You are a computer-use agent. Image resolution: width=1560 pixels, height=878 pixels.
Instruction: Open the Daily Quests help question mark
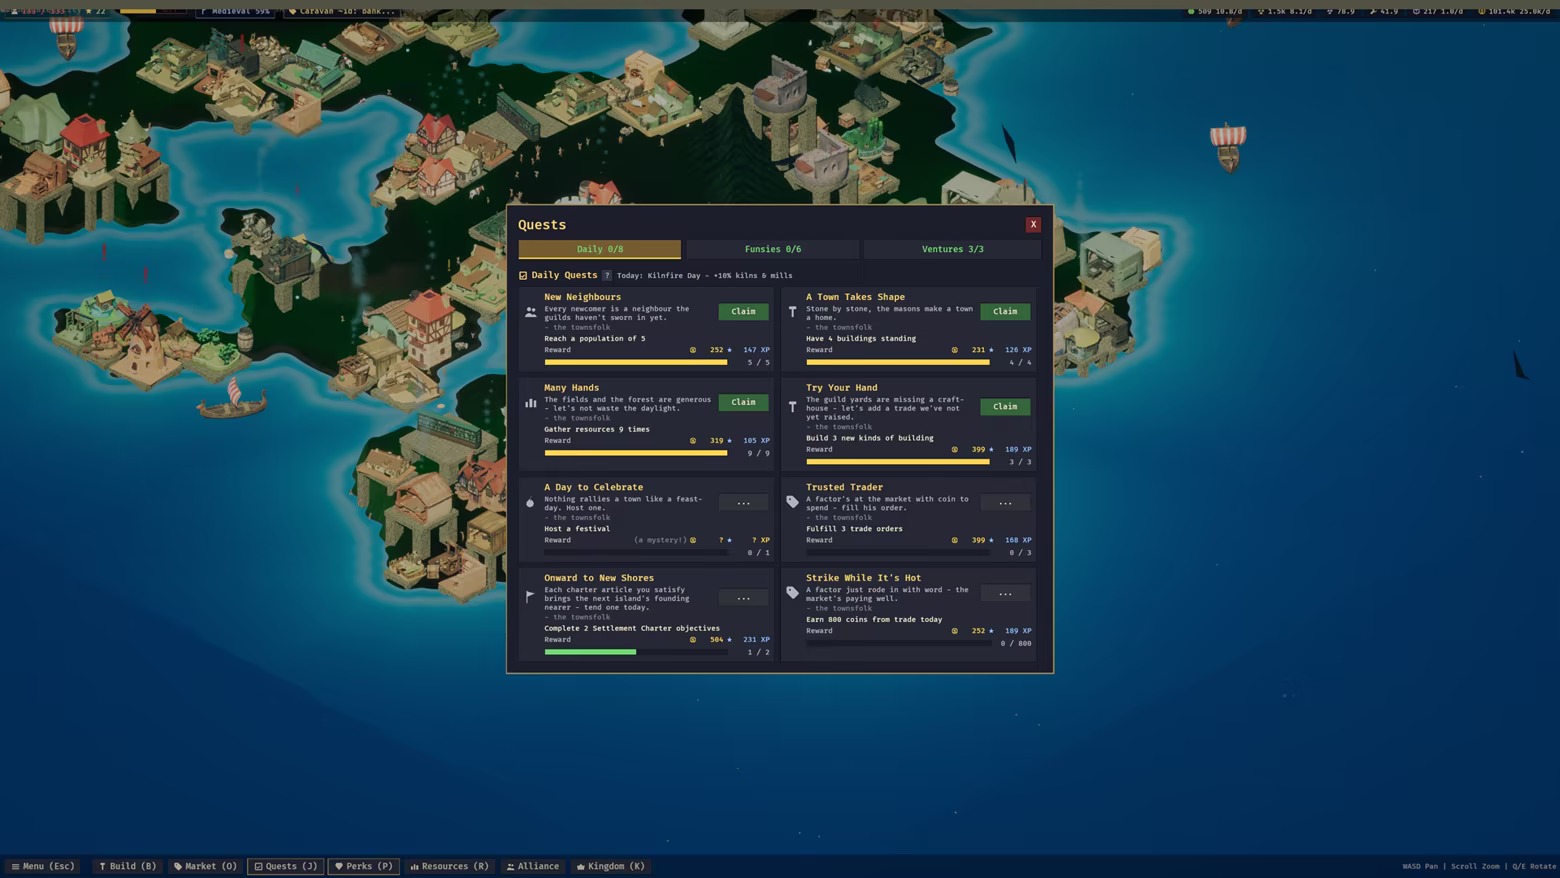point(607,275)
